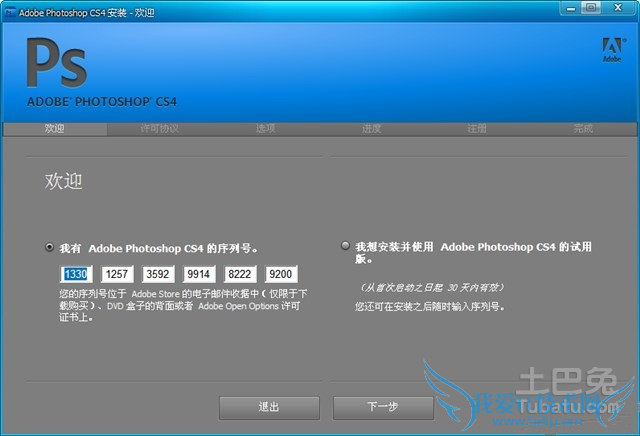Click serial field containing 1330
640x436 pixels.
click(x=76, y=274)
